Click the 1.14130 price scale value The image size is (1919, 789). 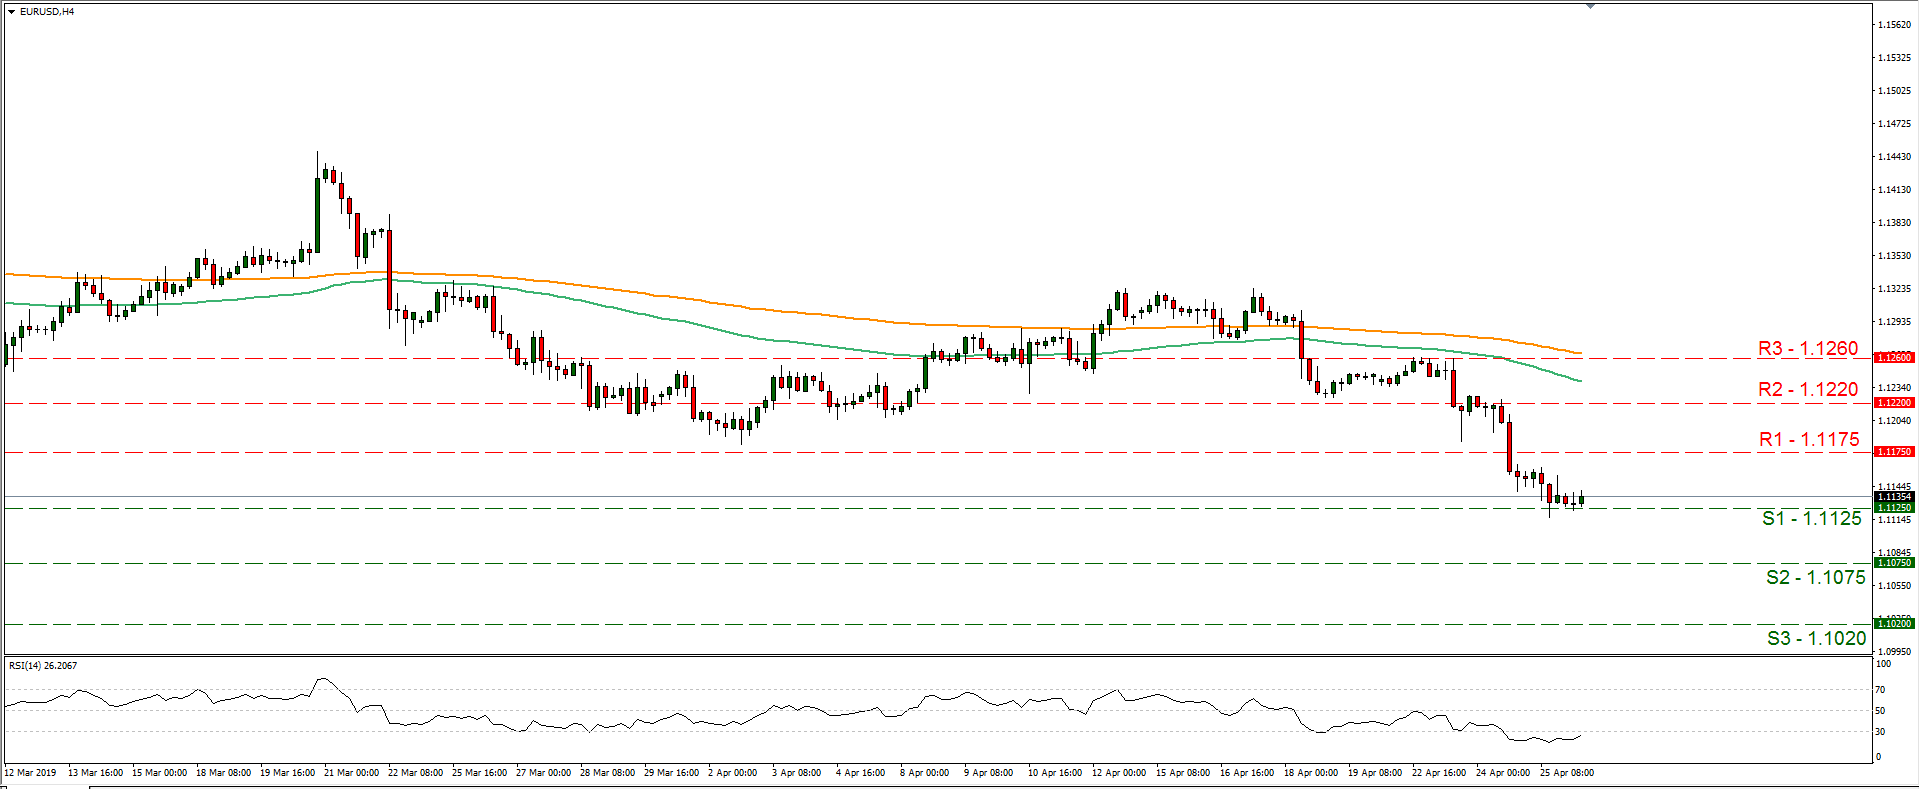(1894, 190)
